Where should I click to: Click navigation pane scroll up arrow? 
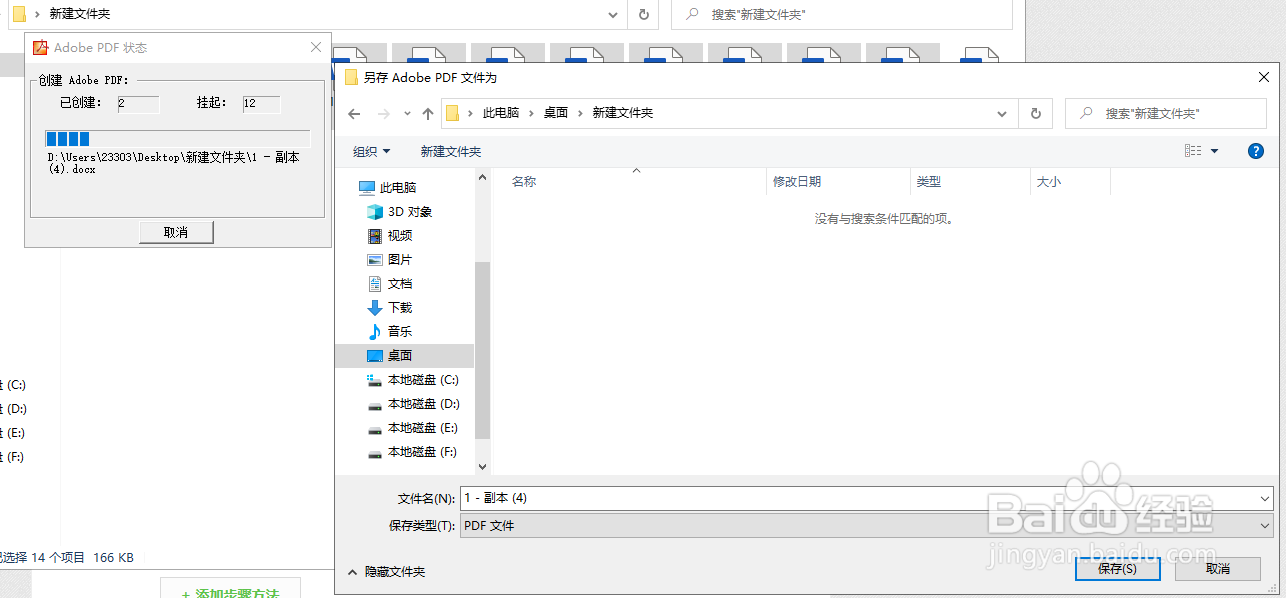[x=483, y=178]
